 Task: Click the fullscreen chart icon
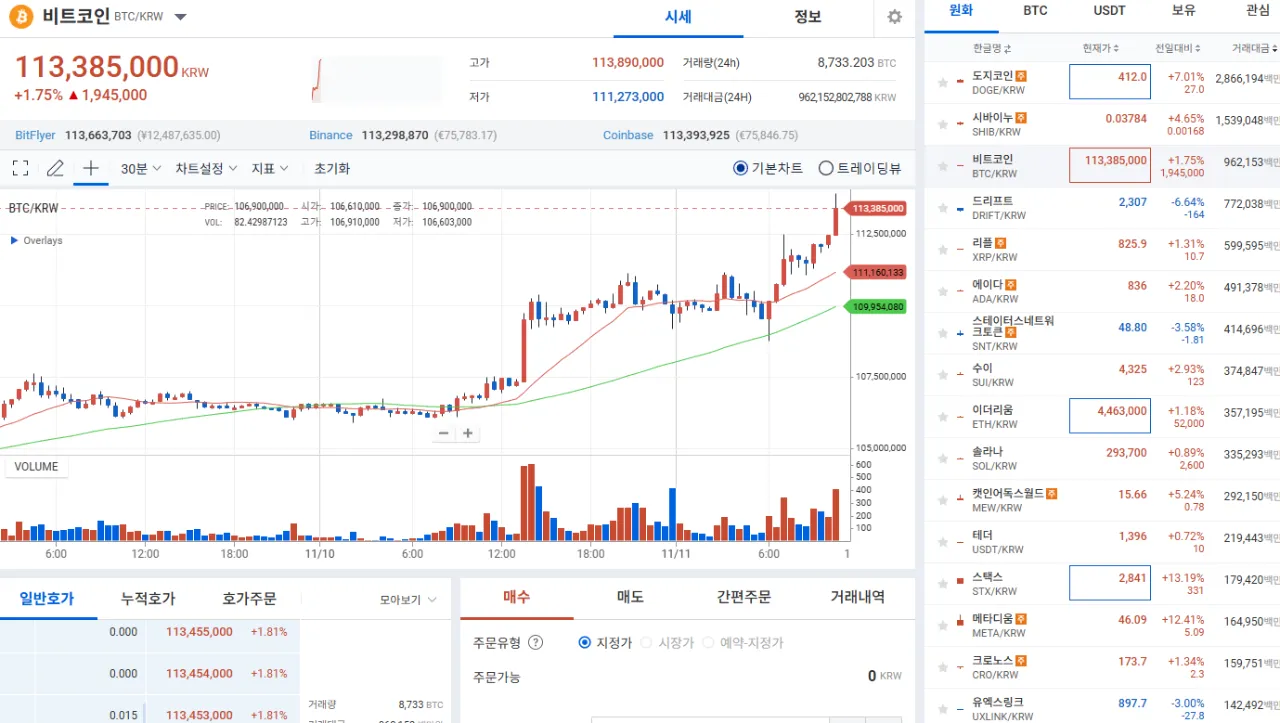coord(20,168)
